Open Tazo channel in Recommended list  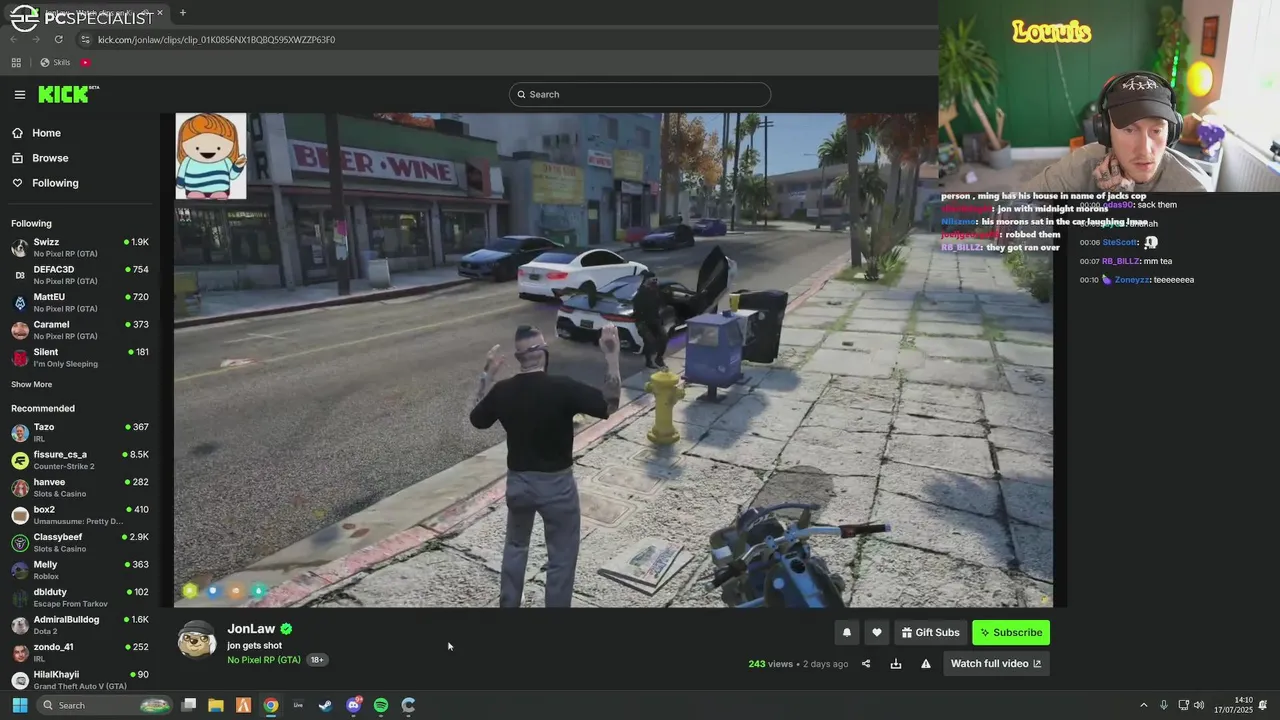point(80,433)
